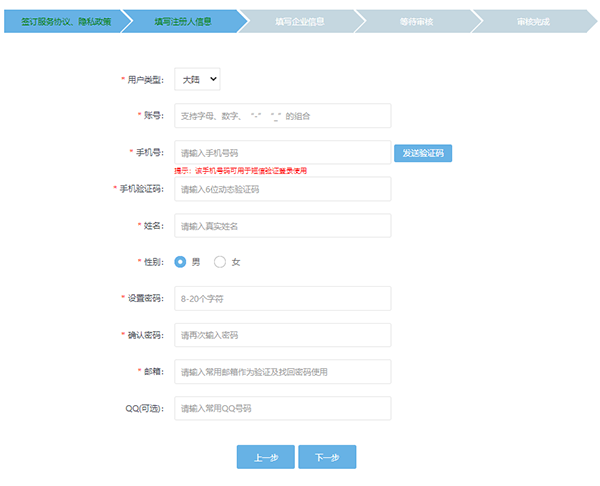The width and height of the screenshot is (600, 486).
Task: Select the 审核完成 step
Action: (538, 21)
